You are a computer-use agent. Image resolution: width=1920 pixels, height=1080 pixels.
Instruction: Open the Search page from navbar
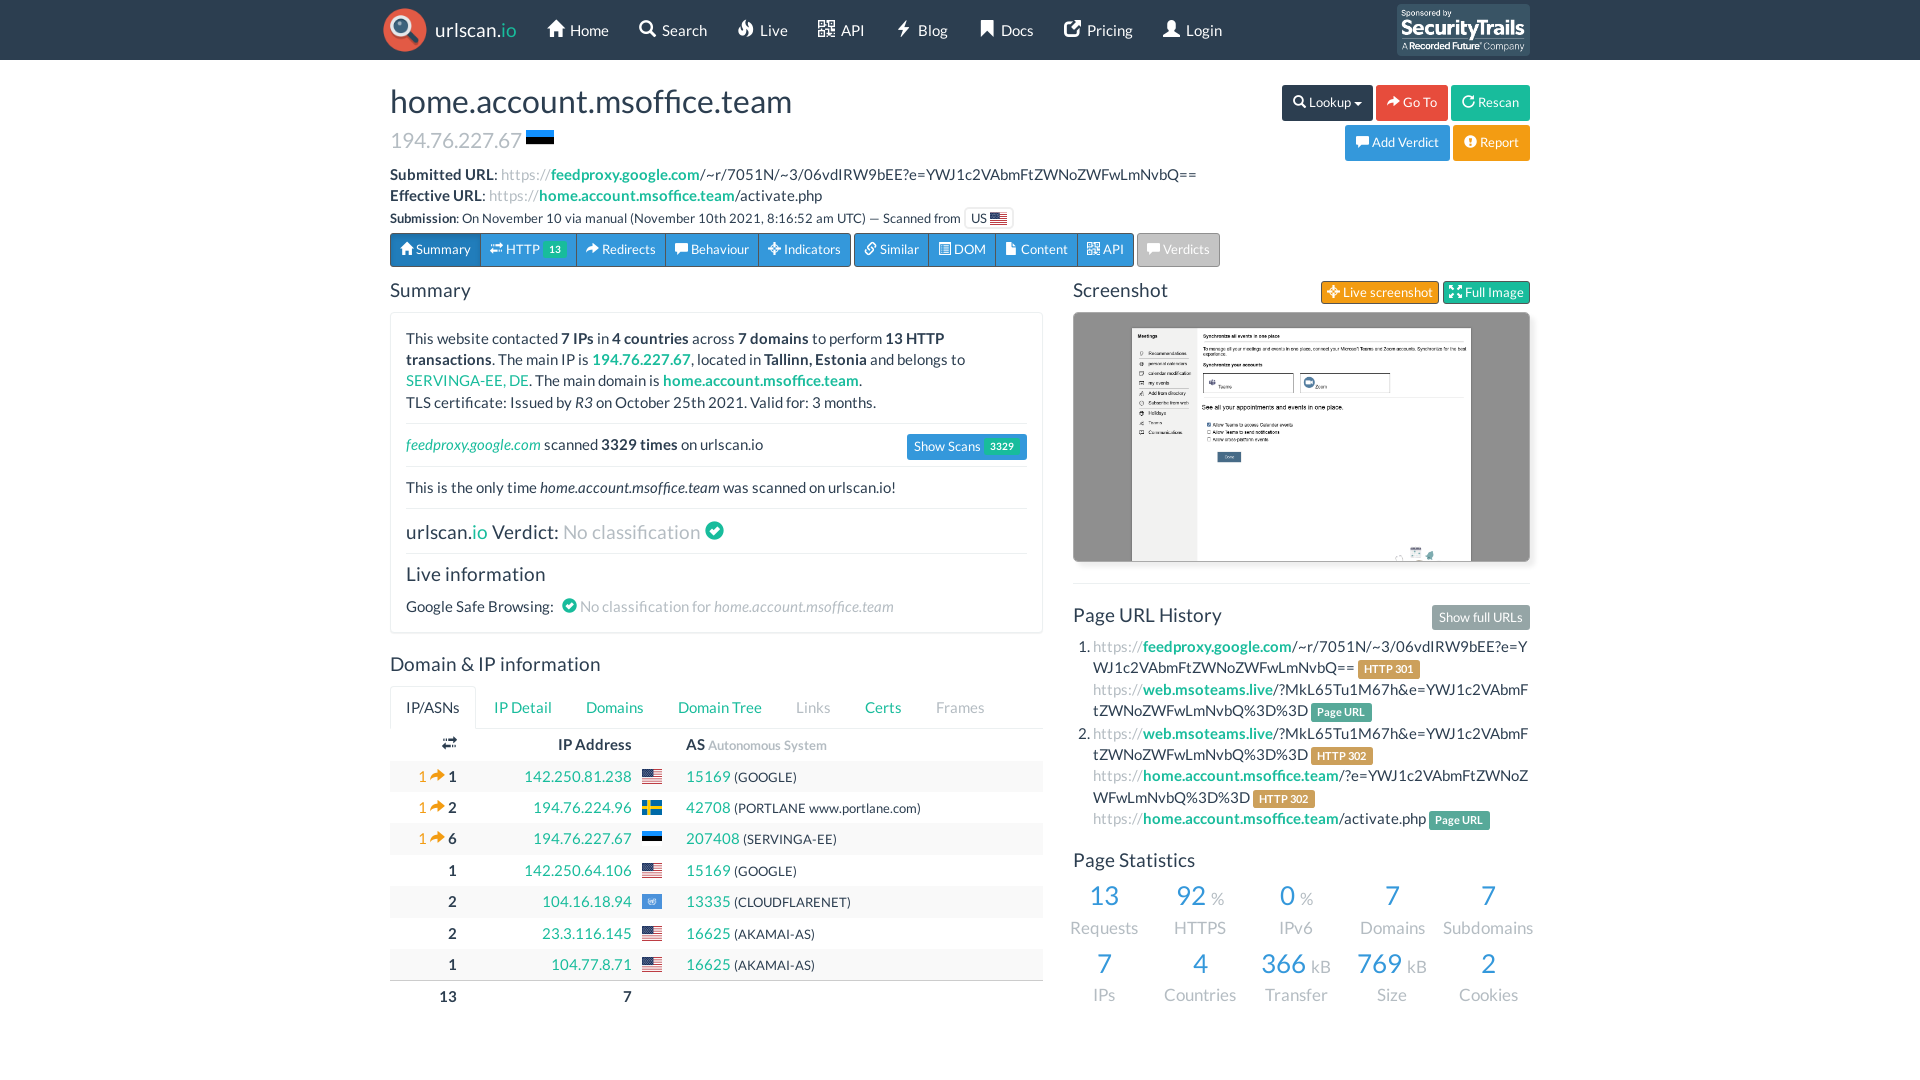click(x=673, y=30)
